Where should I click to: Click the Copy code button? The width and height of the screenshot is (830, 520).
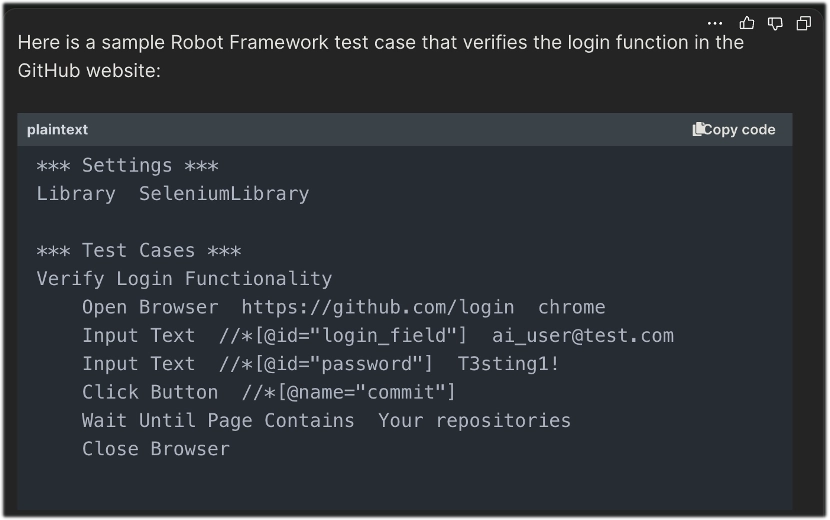coord(734,130)
